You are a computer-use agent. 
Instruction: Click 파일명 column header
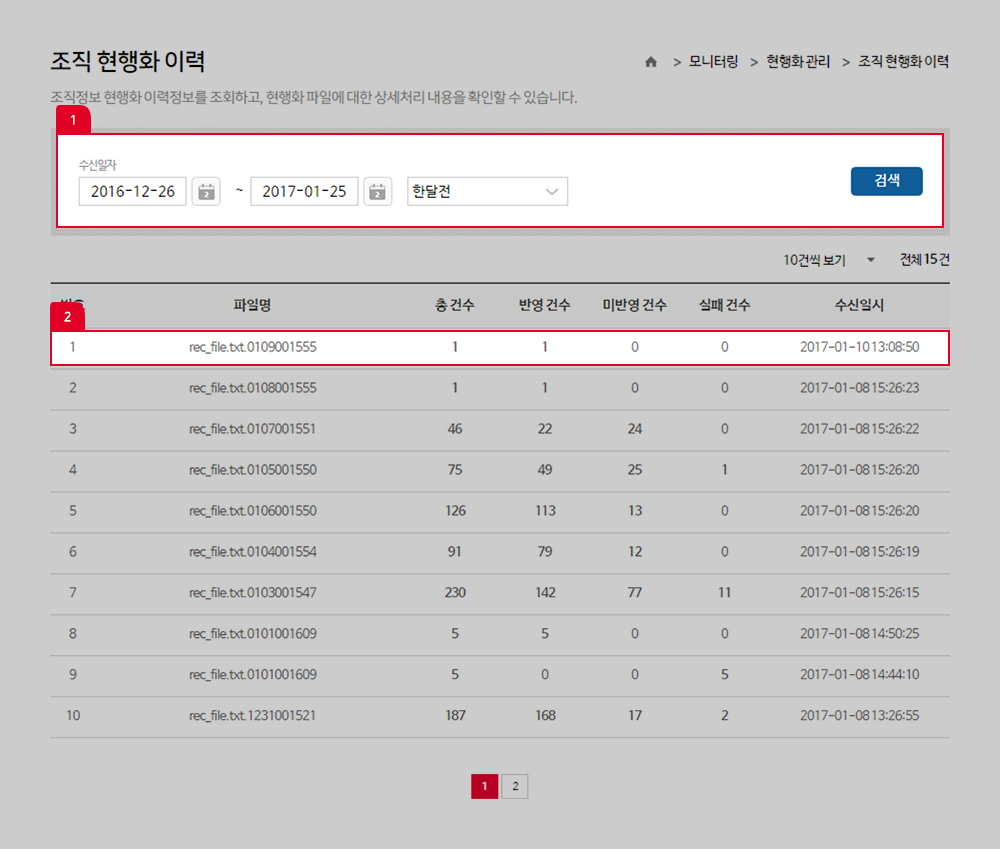(253, 306)
